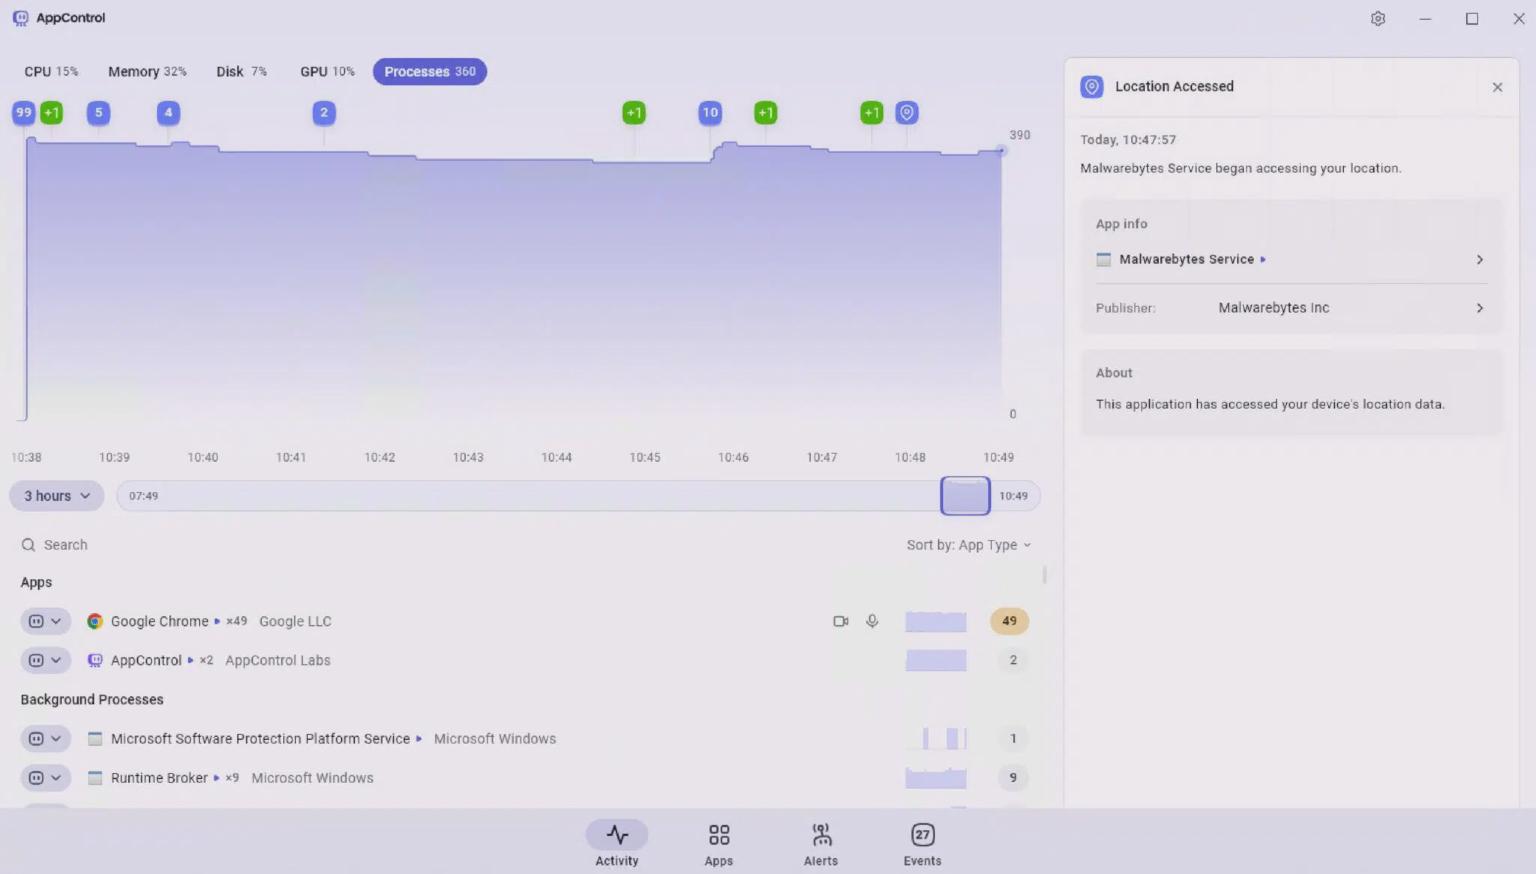Switch to the CPU metric tab
Screen dimensions: 1536x874
[x=51, y=72]
